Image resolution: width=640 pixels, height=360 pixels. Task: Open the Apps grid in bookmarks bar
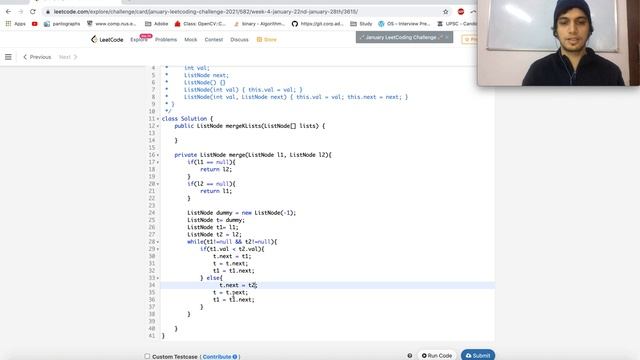[x=16, y=24]
